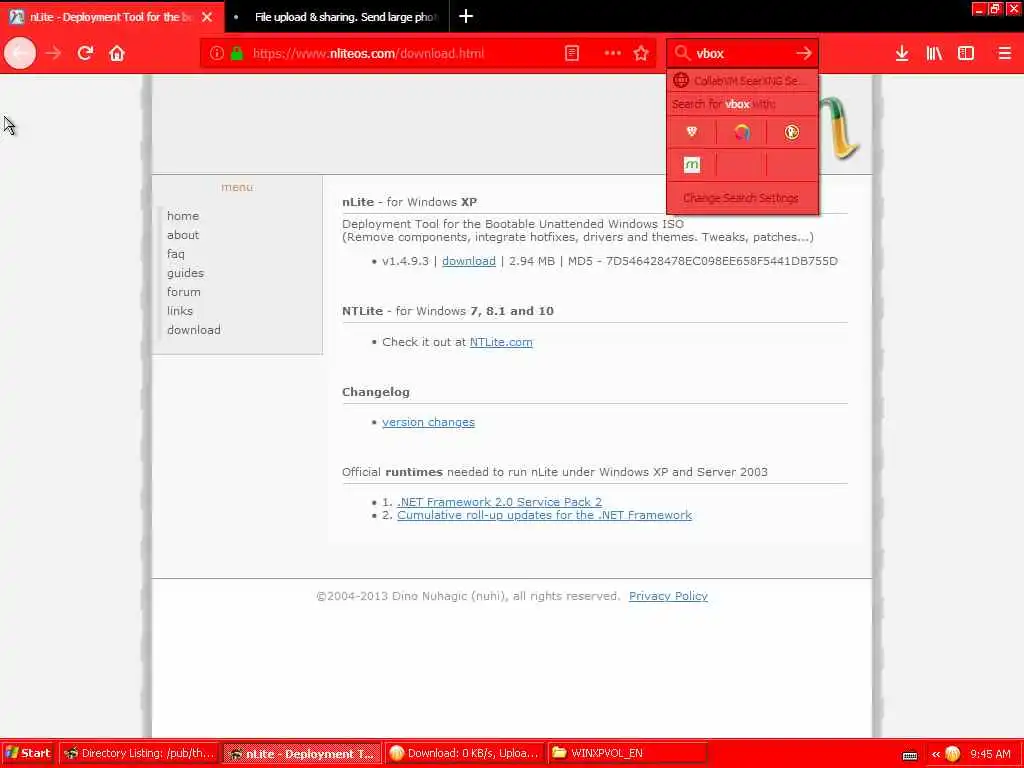Viewport: 1024px width, 768px height.
Task: Bookmark this page with the star
Action: (x=641, y=54)
